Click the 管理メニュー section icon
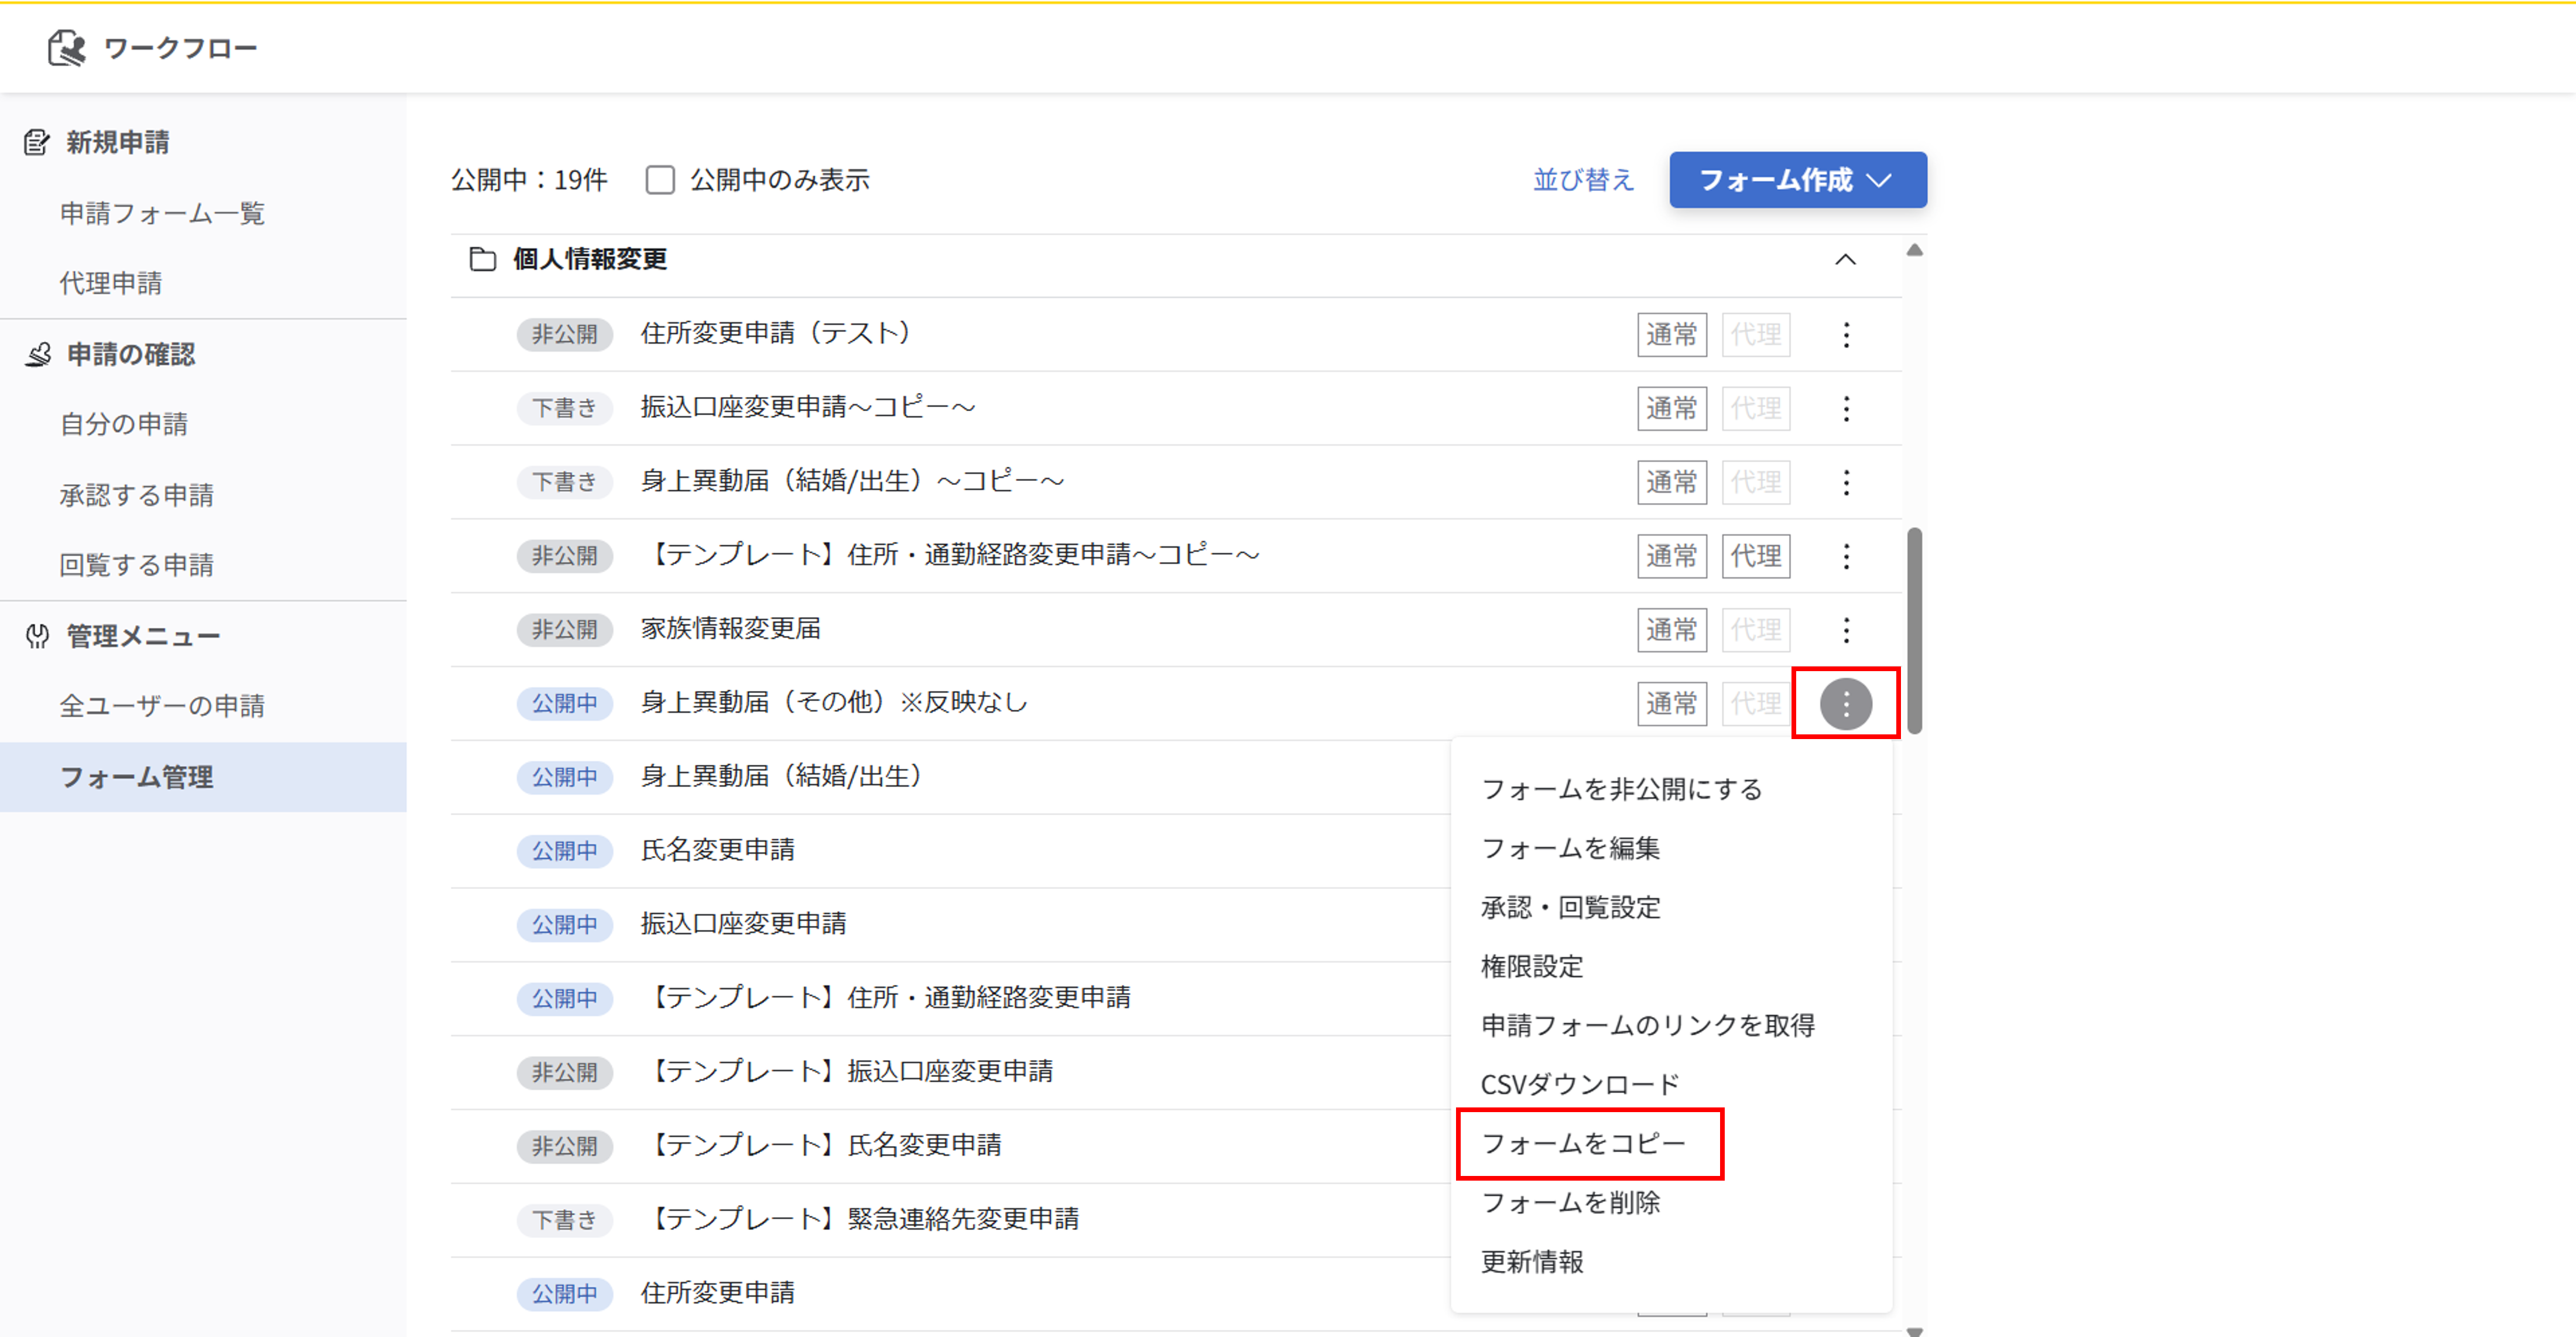The image size is (2576, 1337). [x=37, y=636]
